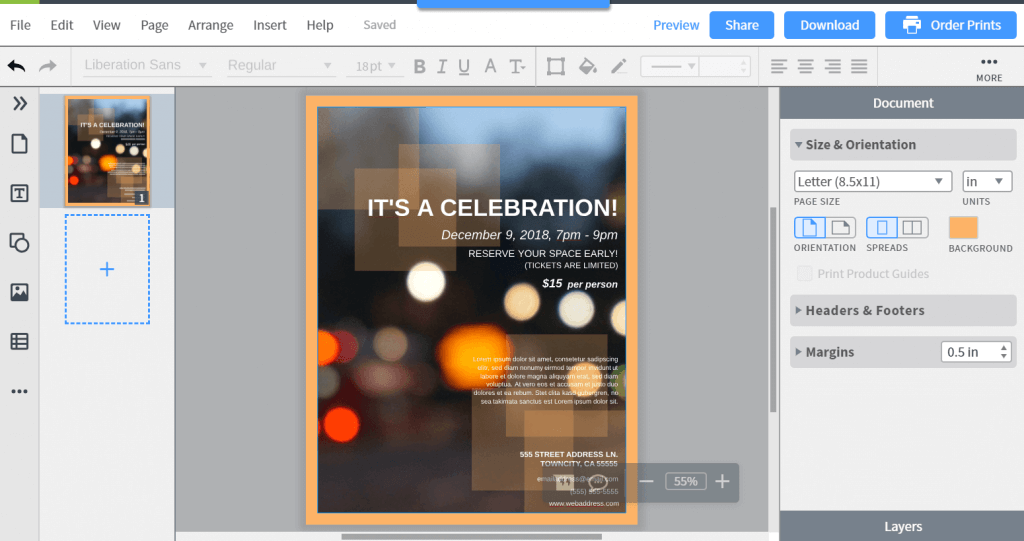Select the line color pencil tool
1024x541 pixels.
click(618, 66)
